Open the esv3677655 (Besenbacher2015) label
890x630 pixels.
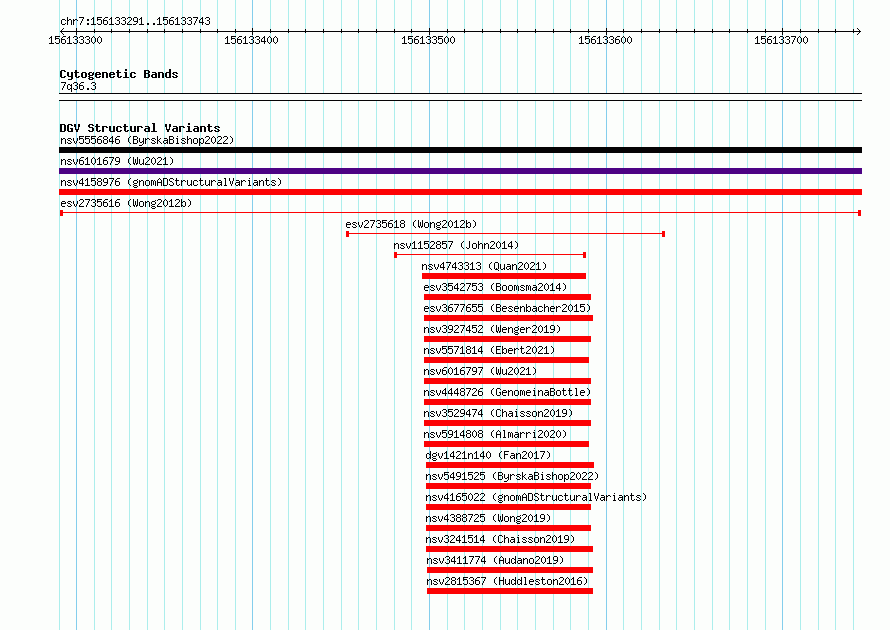click(507, 308)
